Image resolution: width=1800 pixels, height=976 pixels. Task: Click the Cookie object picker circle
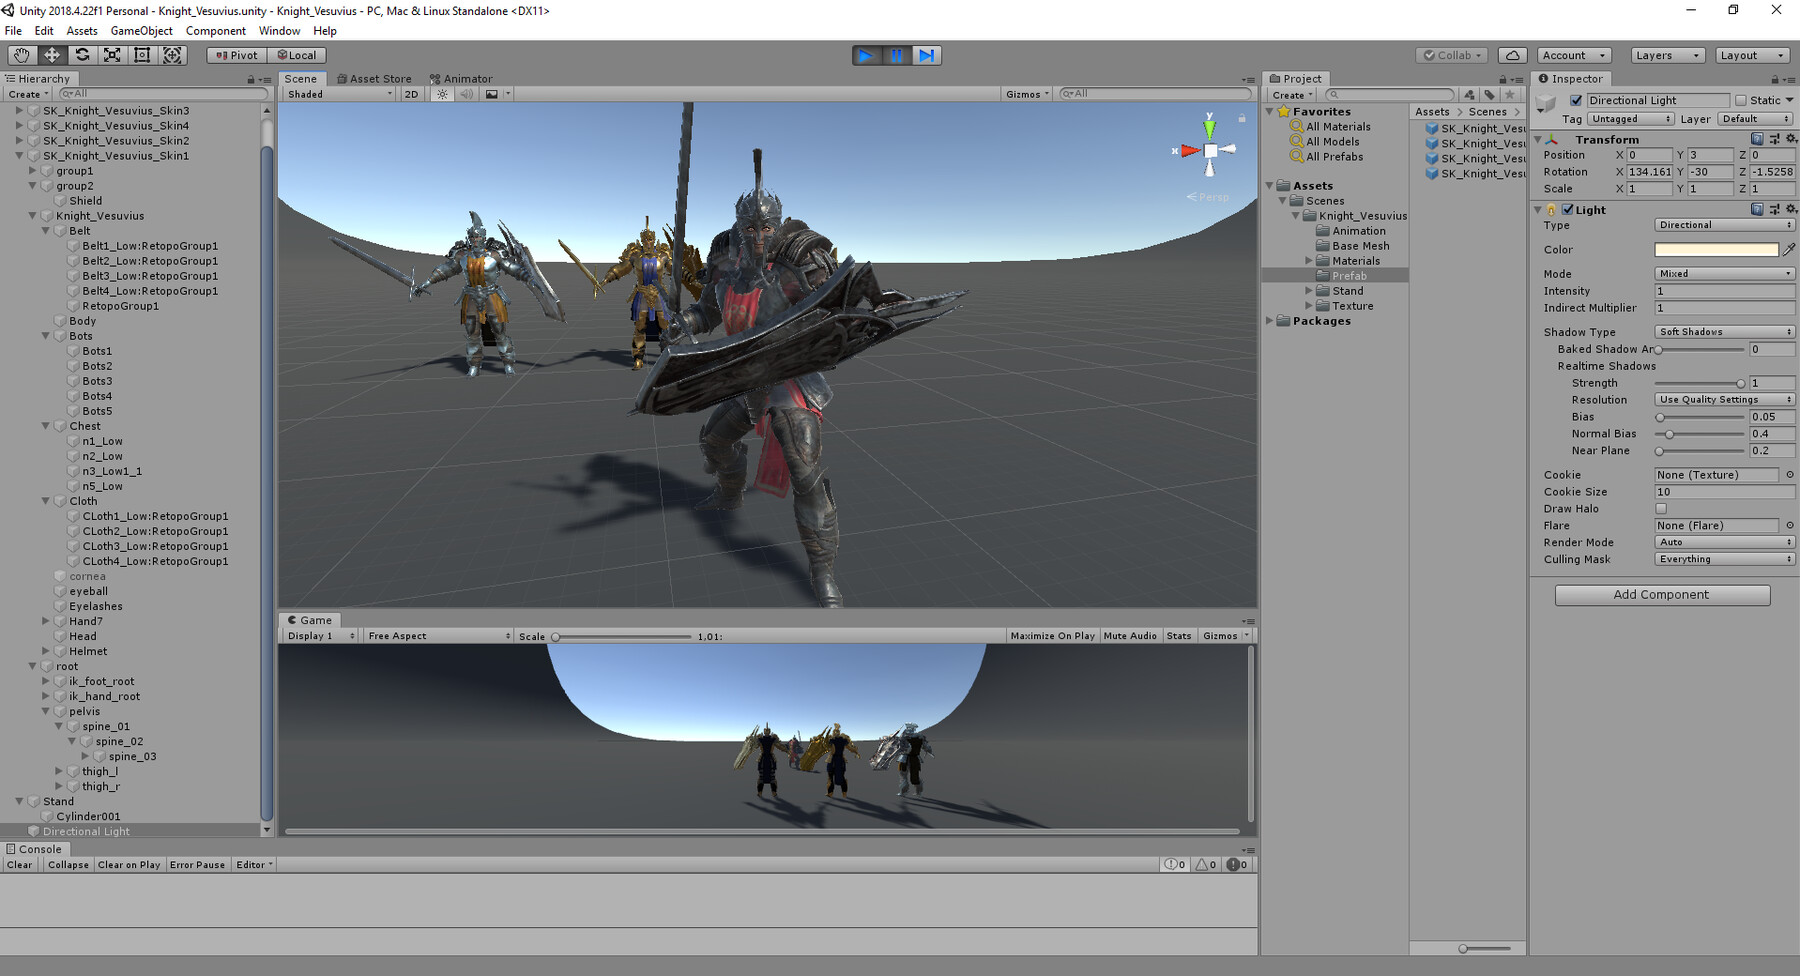[1790, 474]
